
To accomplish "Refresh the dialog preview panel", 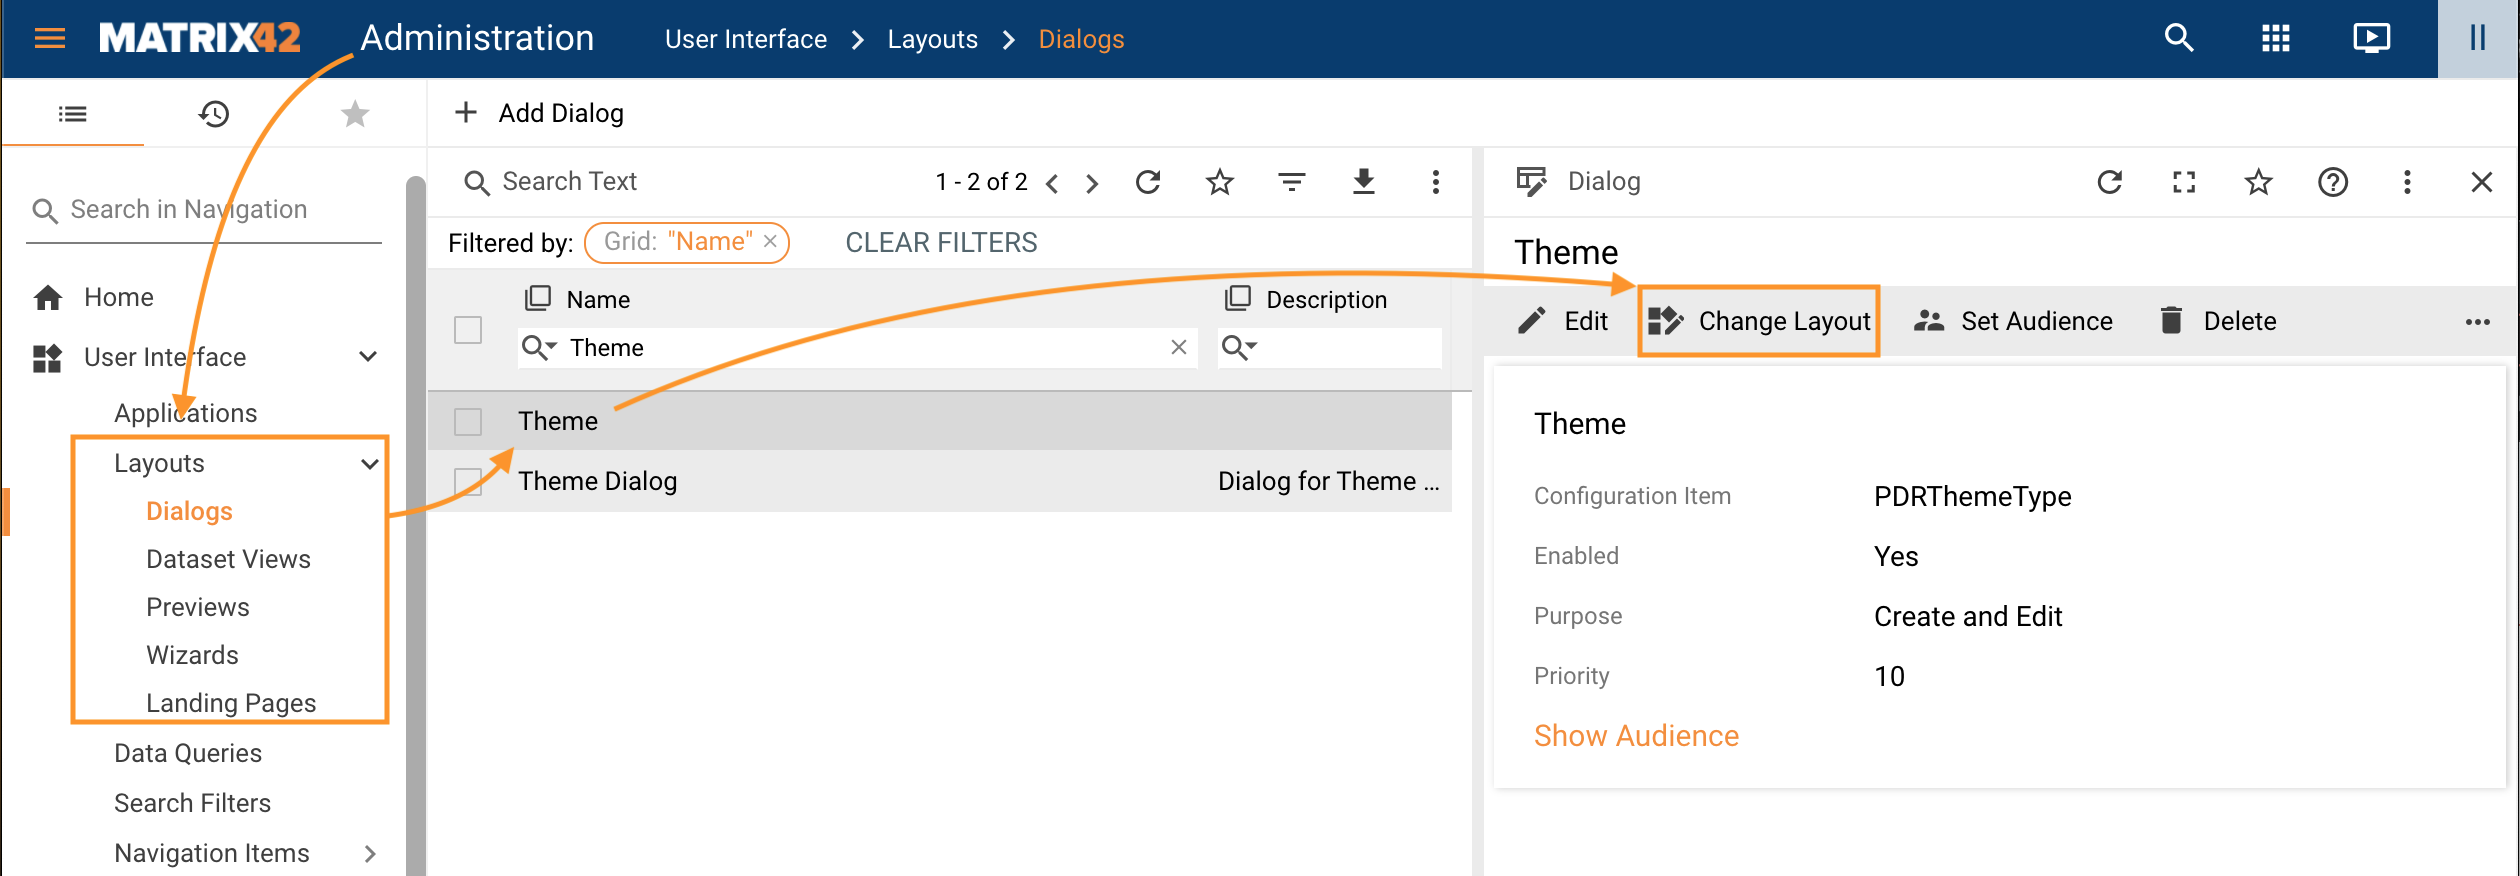I will [x=2110, y=182].
